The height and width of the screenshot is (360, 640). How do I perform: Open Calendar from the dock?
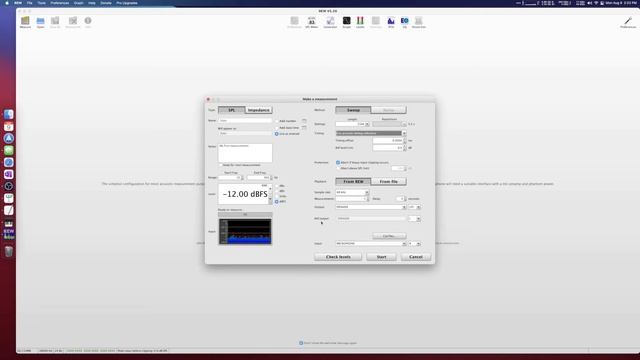pyautogui.click(x=9, y=127)
